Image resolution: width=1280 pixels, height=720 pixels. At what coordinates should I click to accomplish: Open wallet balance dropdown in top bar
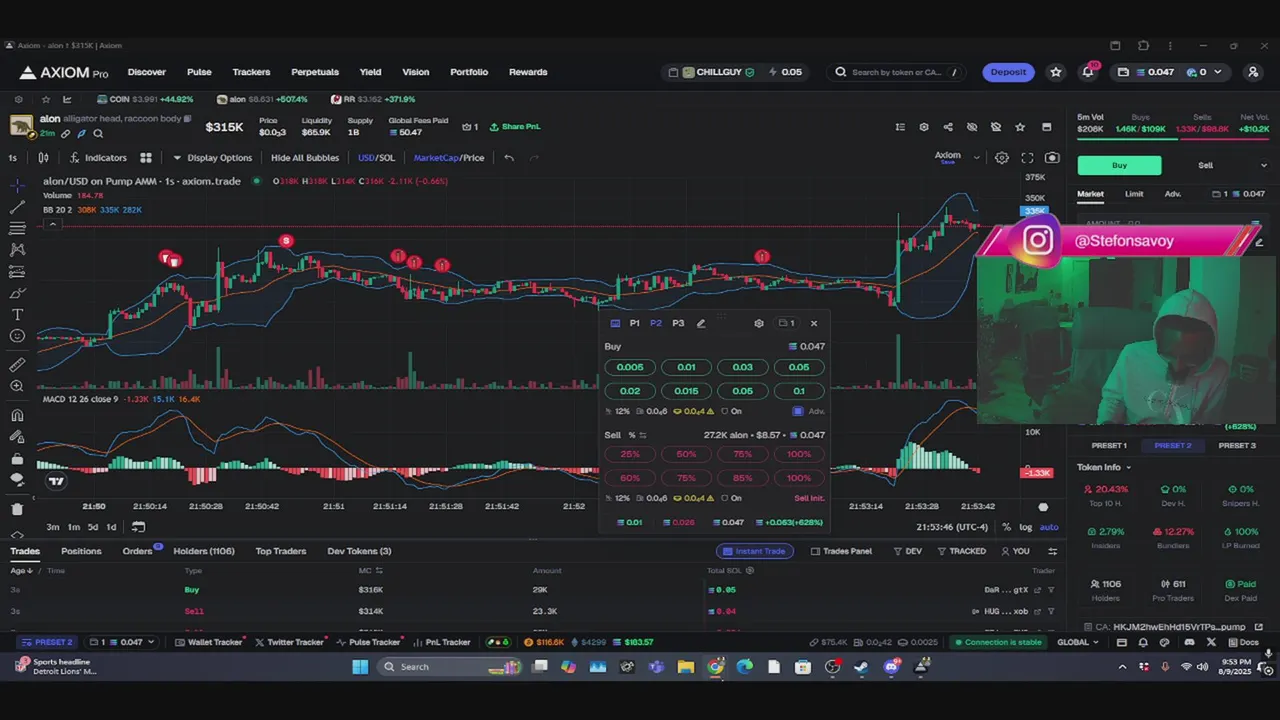[1172, 72]
